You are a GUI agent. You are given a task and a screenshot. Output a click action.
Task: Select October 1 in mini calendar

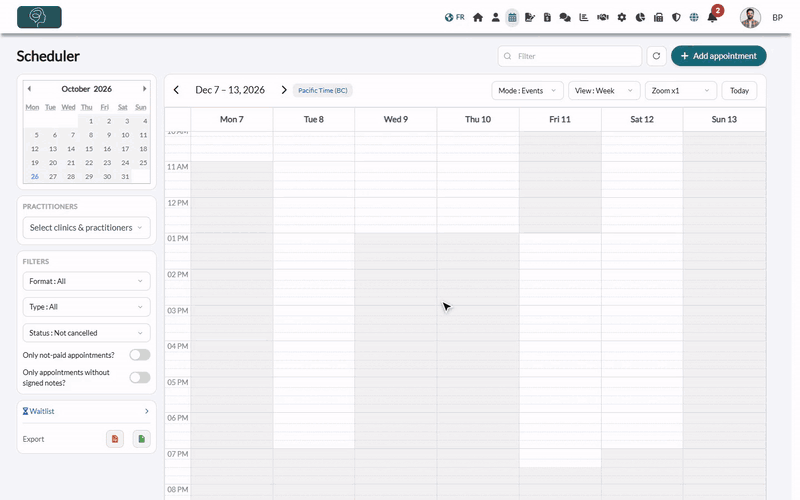91,121
